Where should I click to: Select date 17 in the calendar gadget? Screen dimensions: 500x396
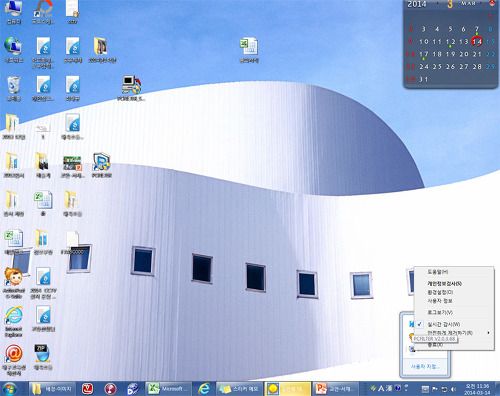click(x=424, y=54)
